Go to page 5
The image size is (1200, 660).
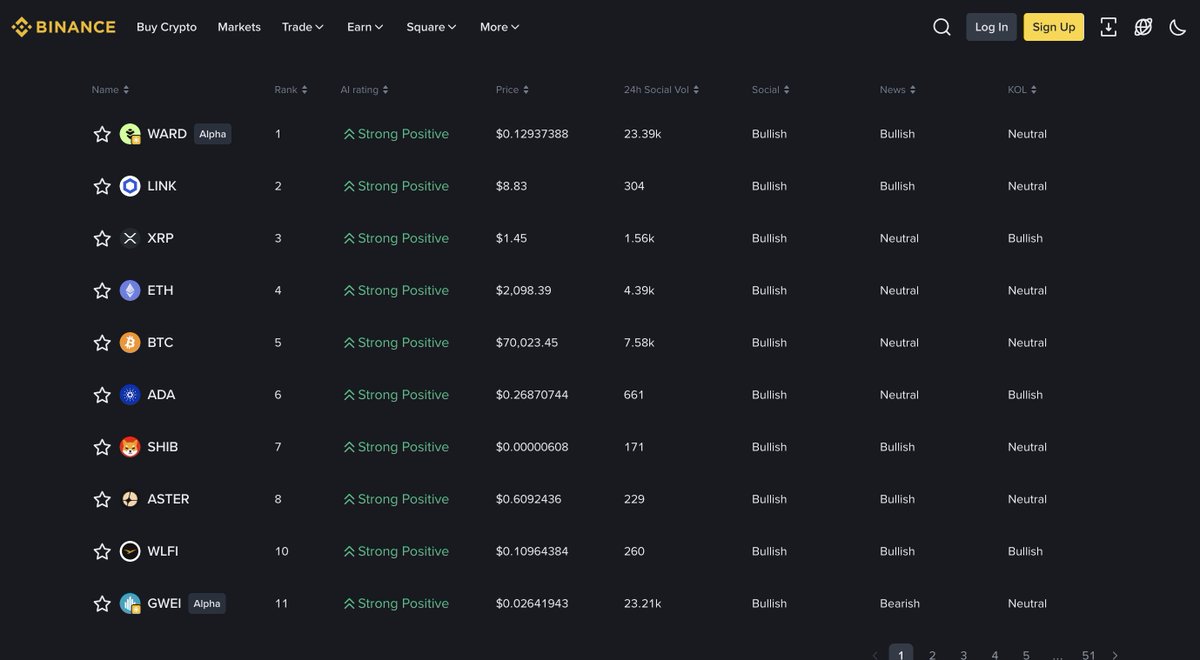[x=1026, y=655]
